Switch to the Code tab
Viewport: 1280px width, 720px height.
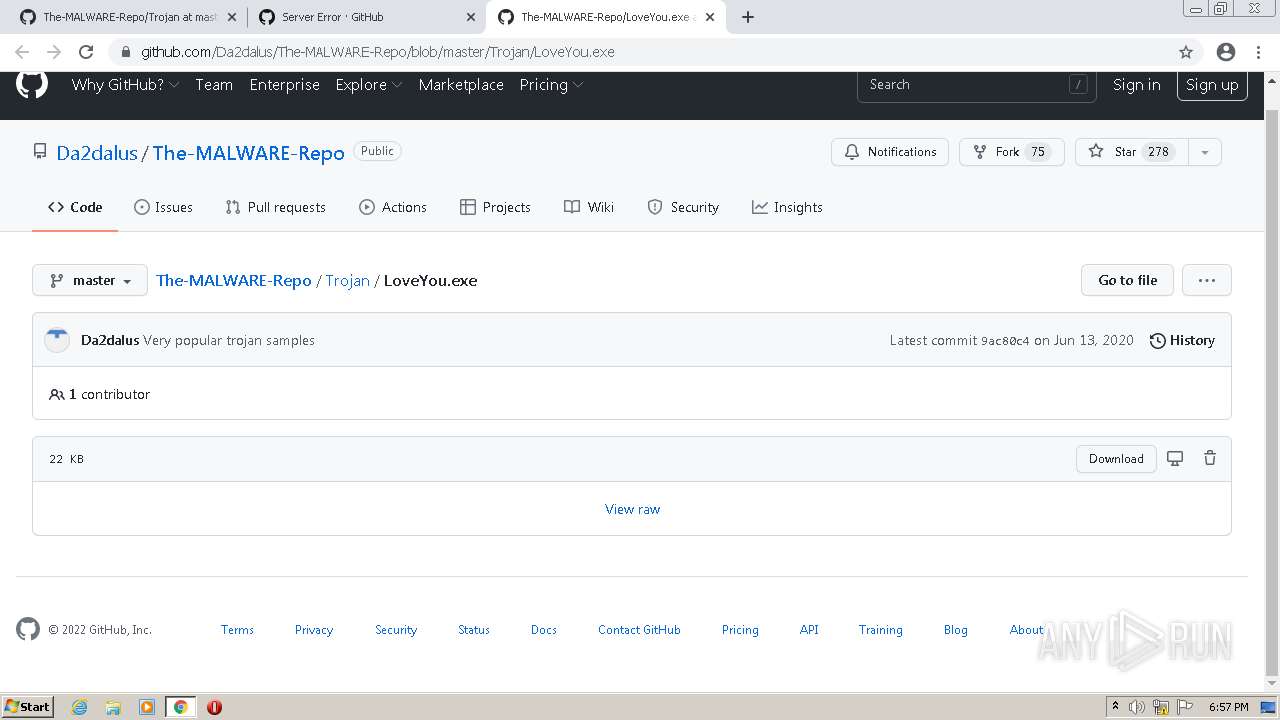tap(75, 207)
